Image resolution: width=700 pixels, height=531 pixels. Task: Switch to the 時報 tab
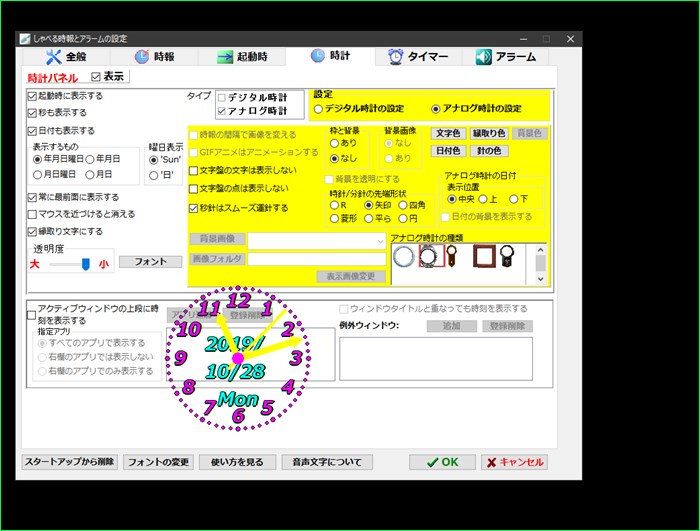coord(154,57)
